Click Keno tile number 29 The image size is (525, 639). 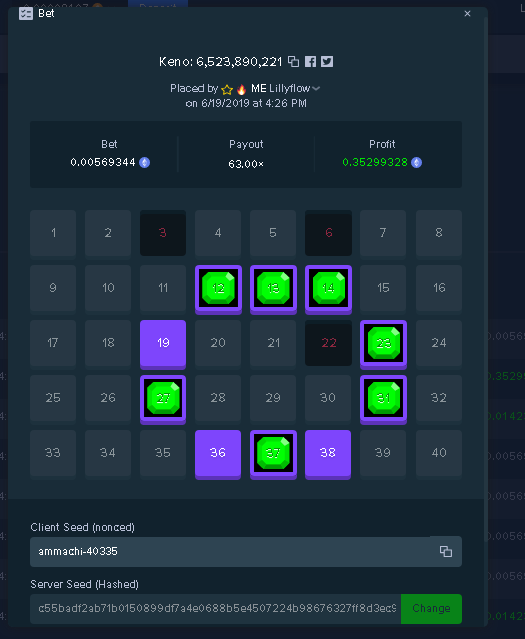click(273, 398)
